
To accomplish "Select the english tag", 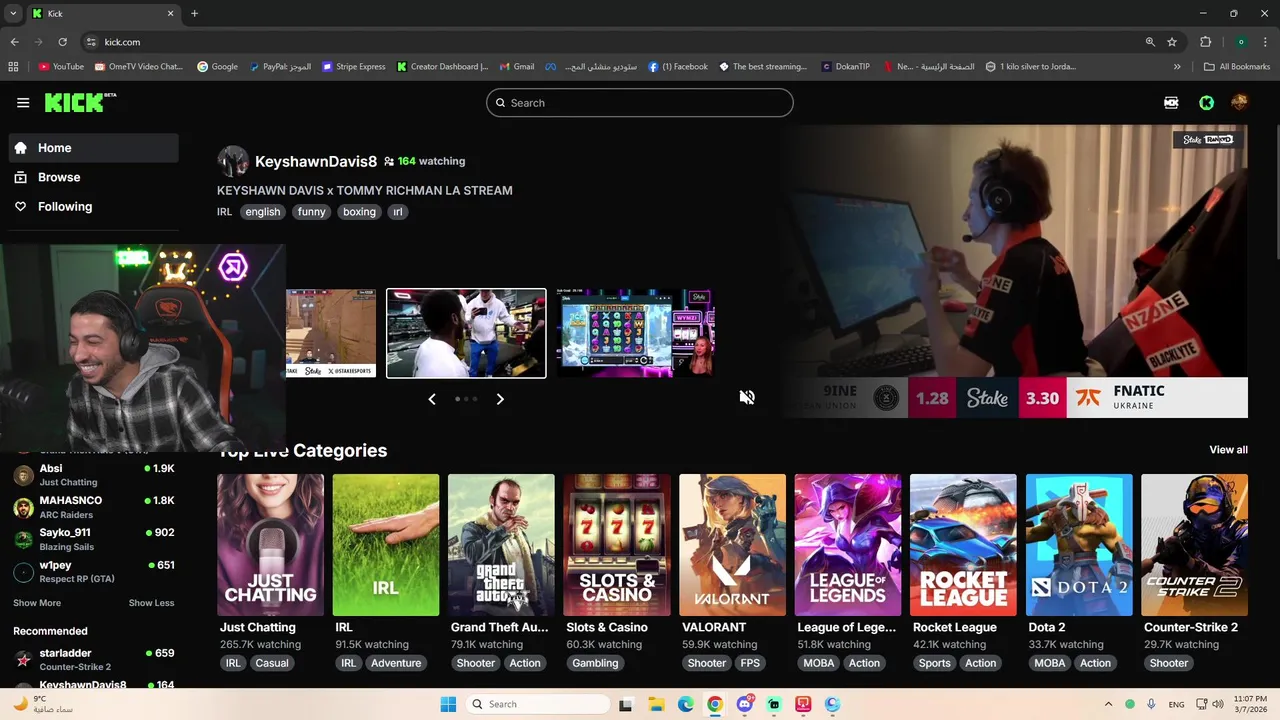I will [263, 212].
